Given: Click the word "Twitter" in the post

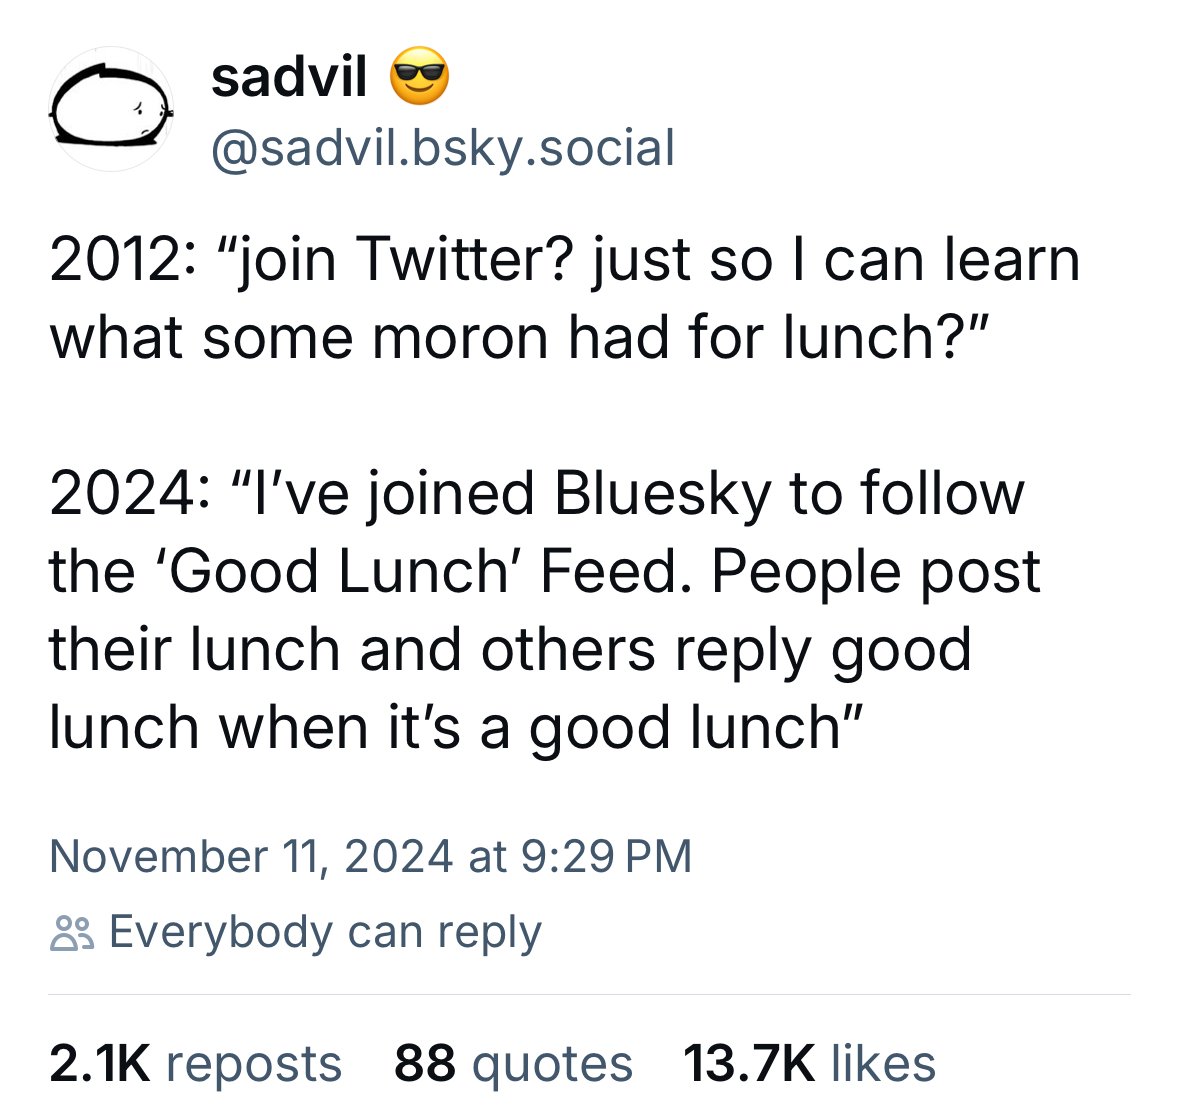Looking at the screenshot, I should coord(465,260).
